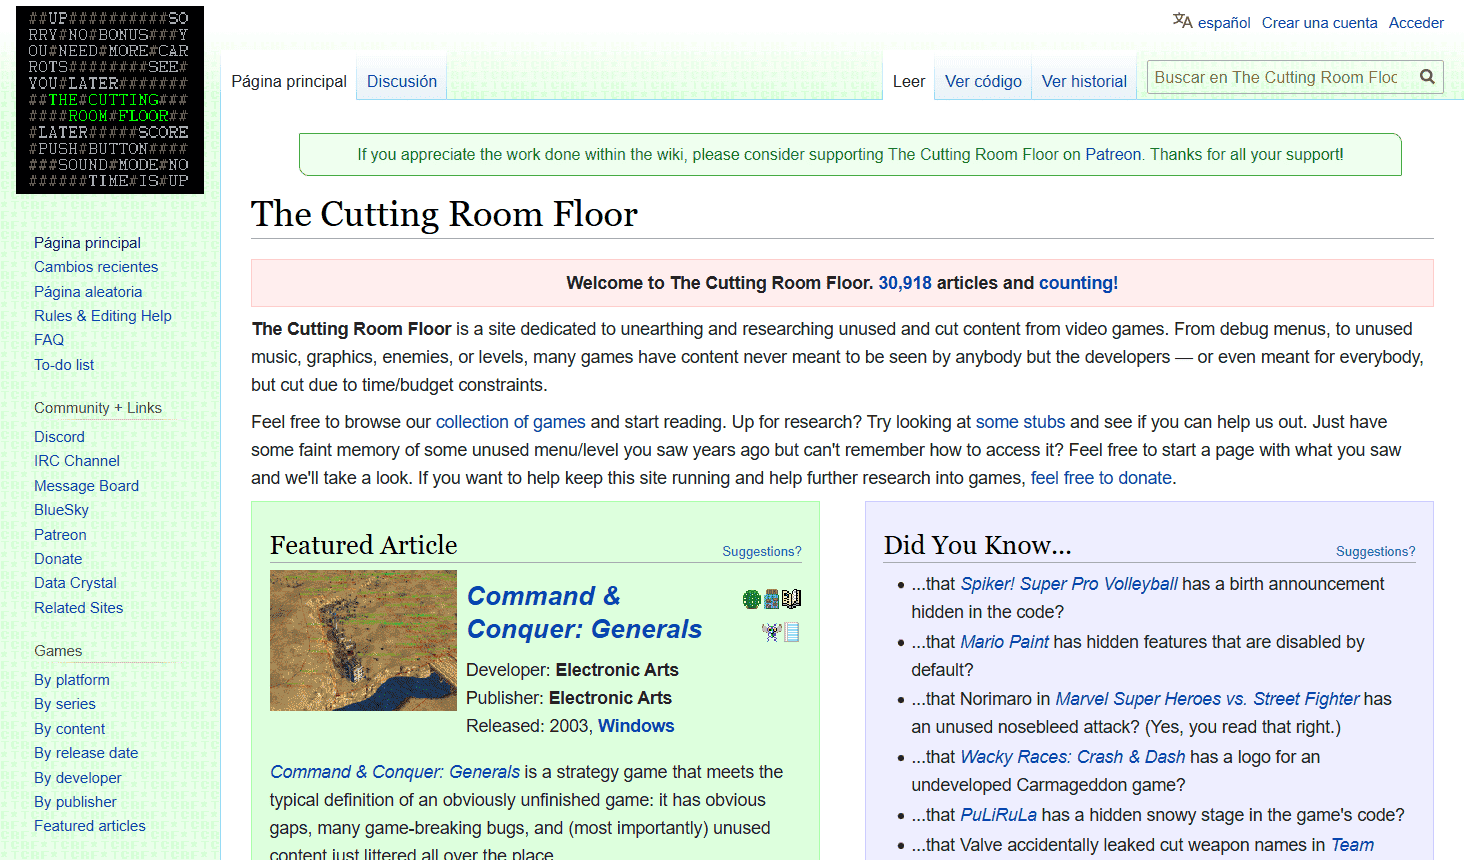1464x860 pixels.
Task: Click the pixel bug icon in Featured Article
Action: (x=771, y=632)
